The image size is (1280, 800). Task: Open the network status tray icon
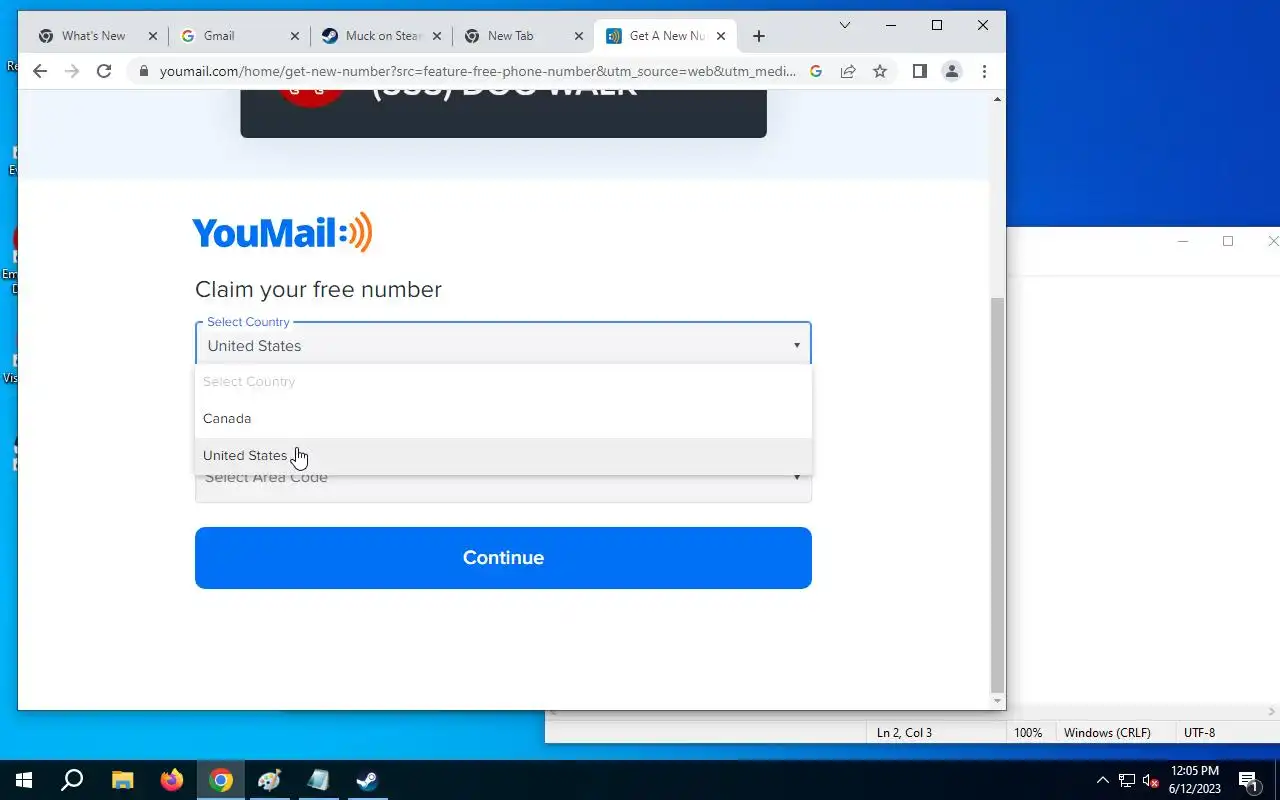point(1127,780)
